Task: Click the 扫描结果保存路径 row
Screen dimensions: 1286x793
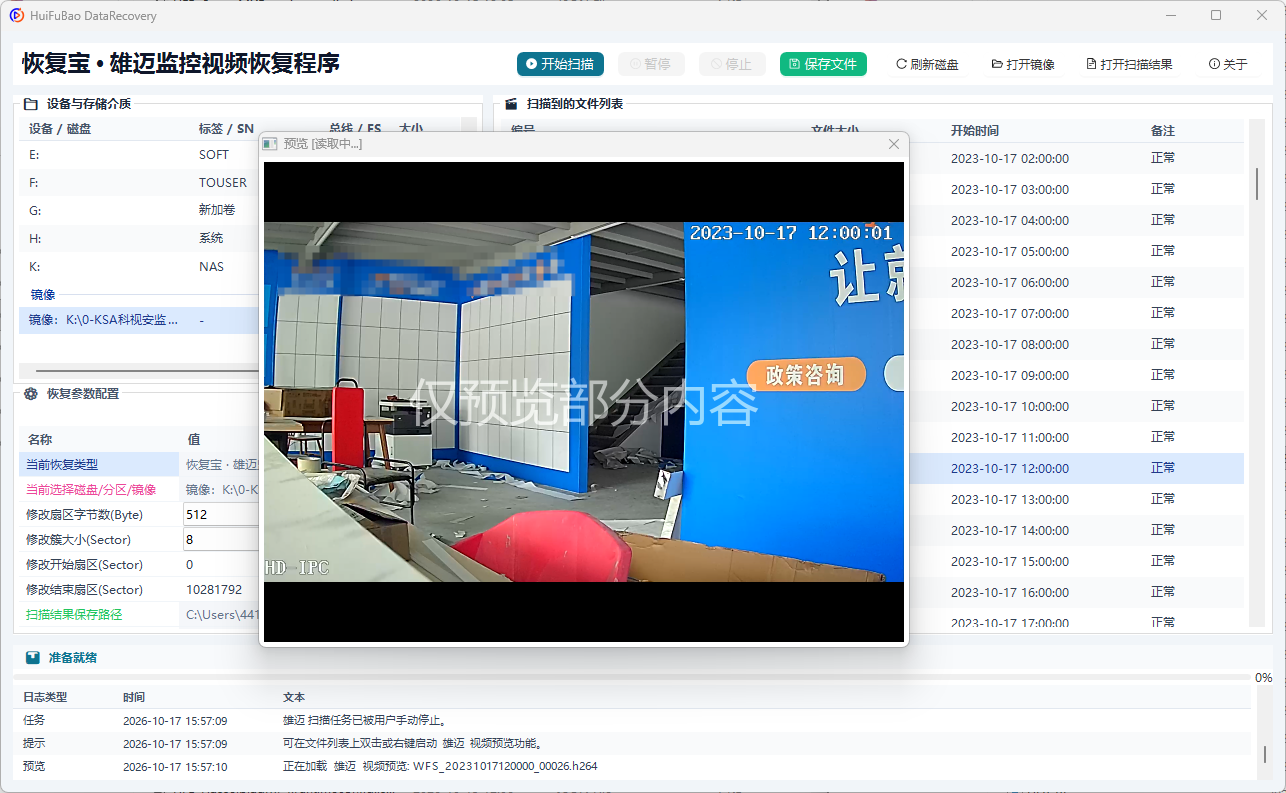Action: (139, 614)
